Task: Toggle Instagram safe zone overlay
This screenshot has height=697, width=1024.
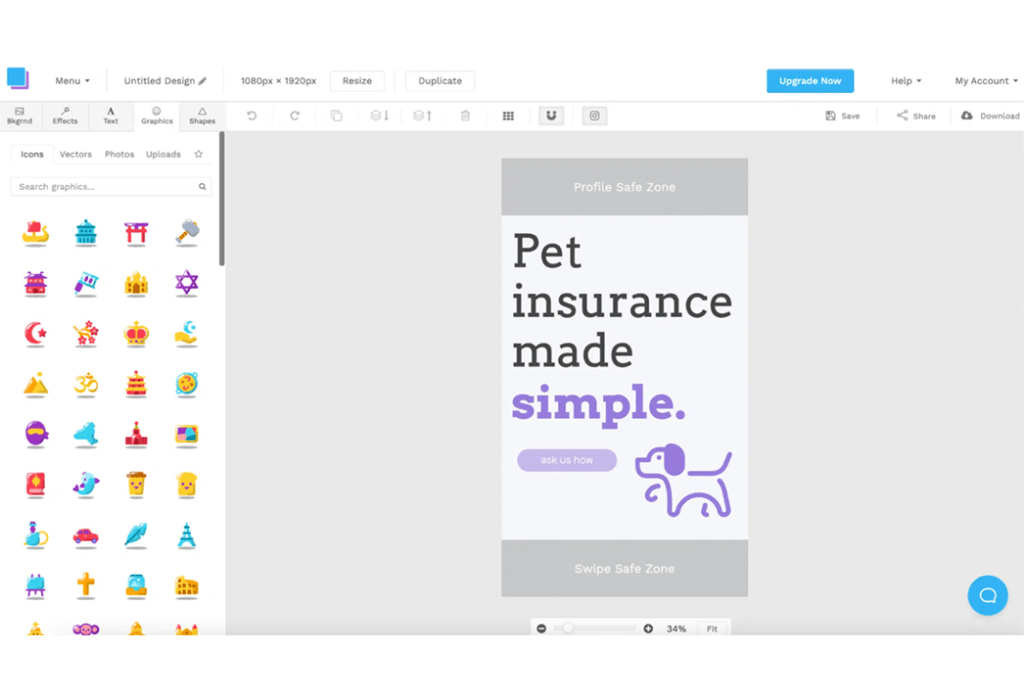Action: [x=594, y=116]
